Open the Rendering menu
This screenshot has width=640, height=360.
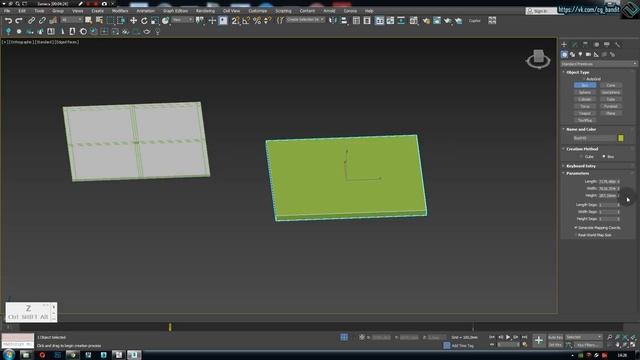click(x=205, y=11)
